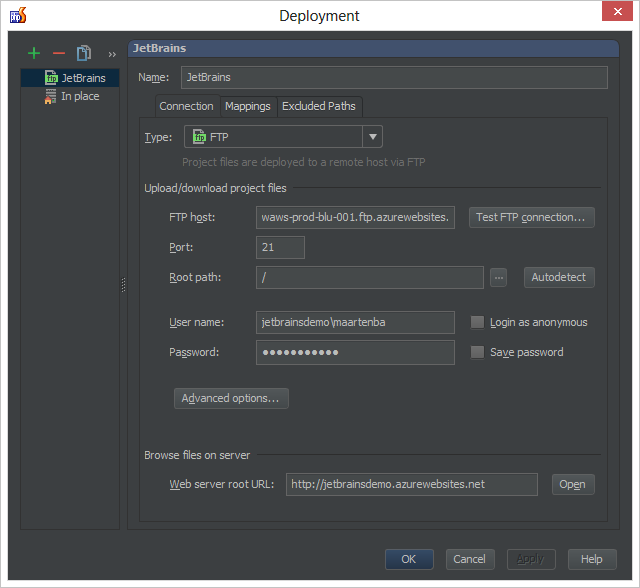The height and width of the screenshot is (588, 640).
Task: Click the In place server icon
Action: 51,97
